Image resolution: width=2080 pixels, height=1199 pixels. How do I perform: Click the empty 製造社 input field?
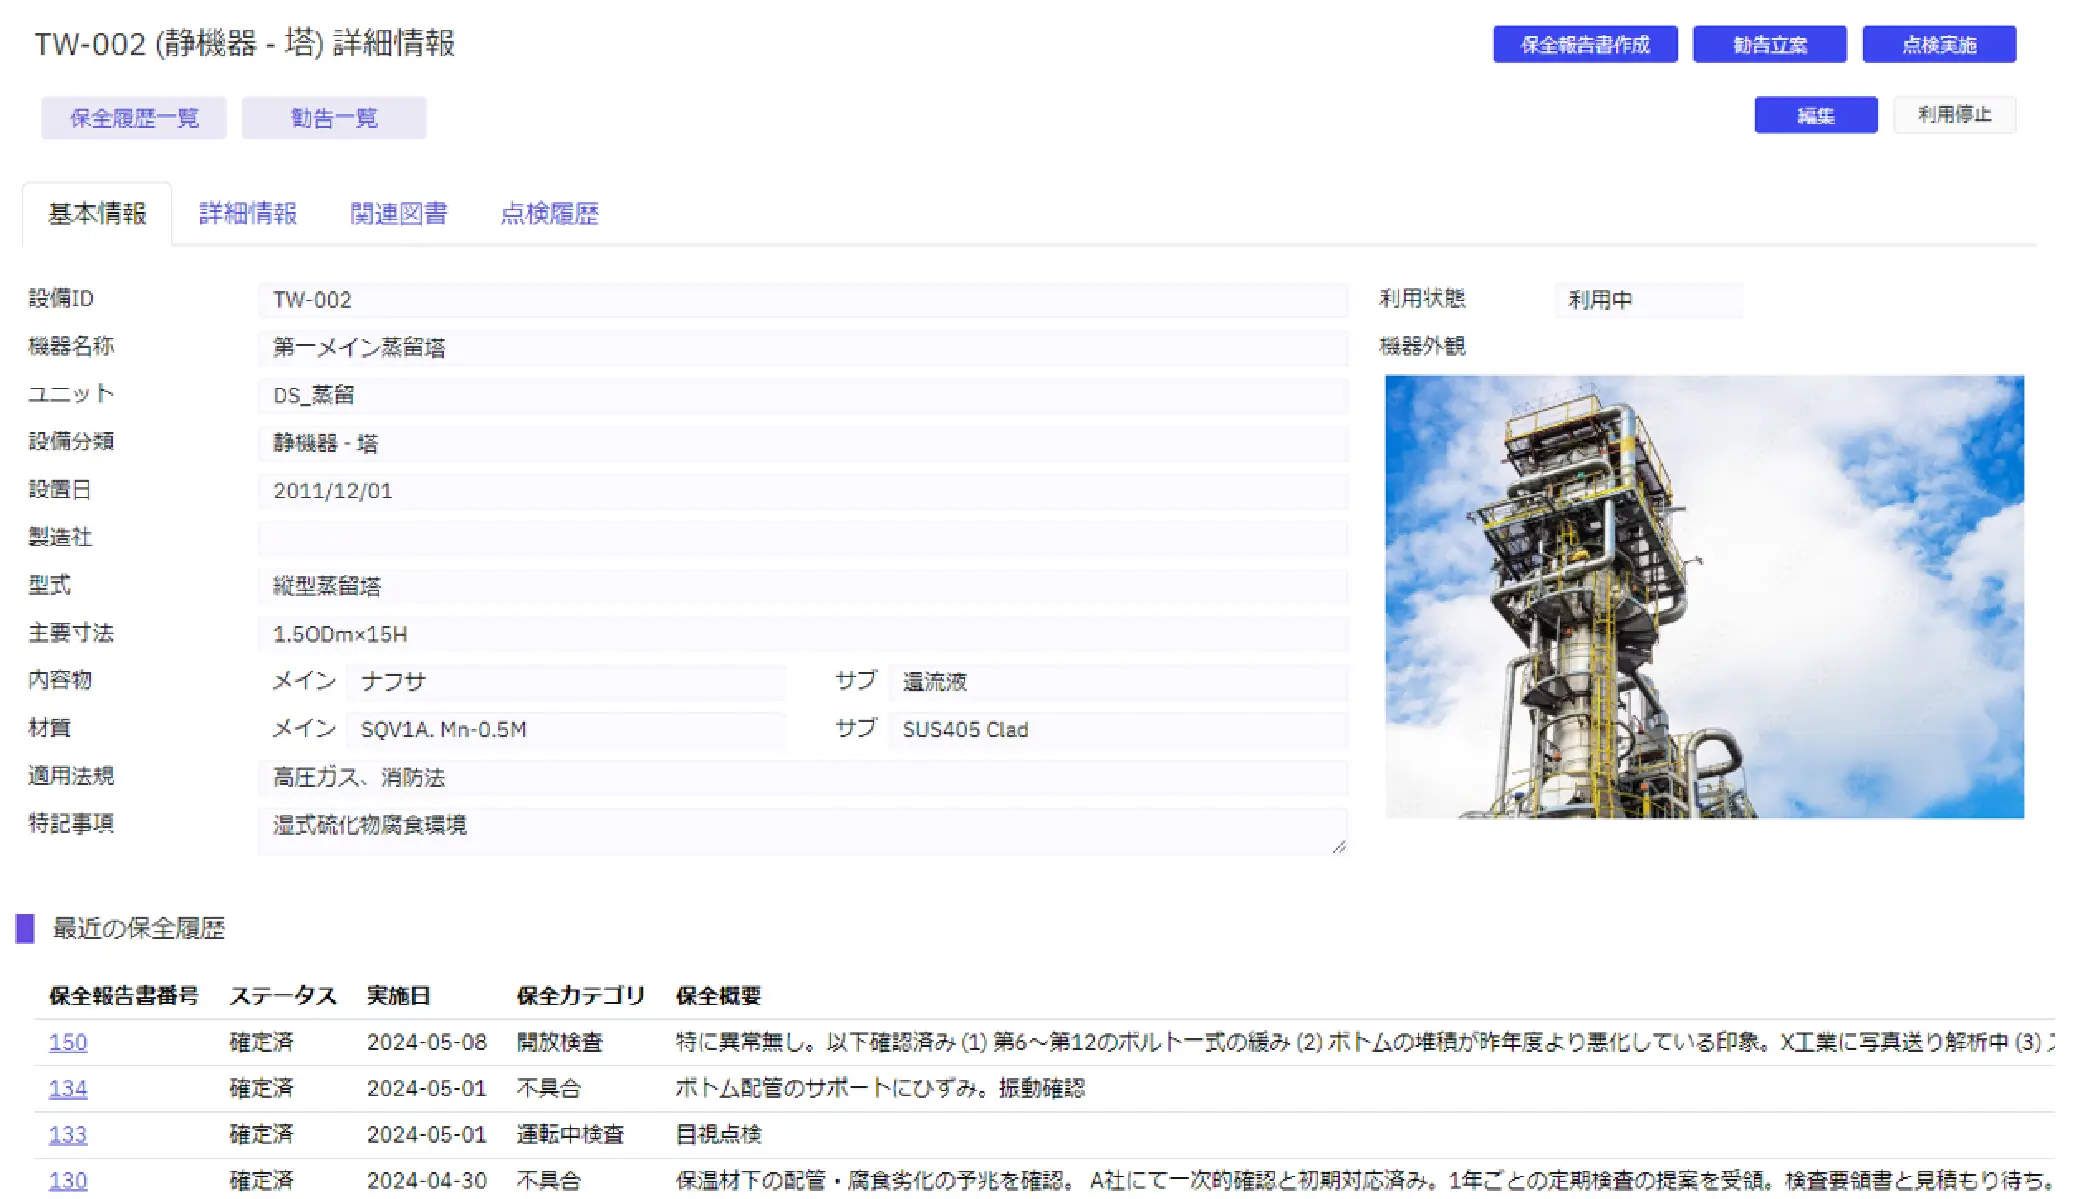[802, 538]
